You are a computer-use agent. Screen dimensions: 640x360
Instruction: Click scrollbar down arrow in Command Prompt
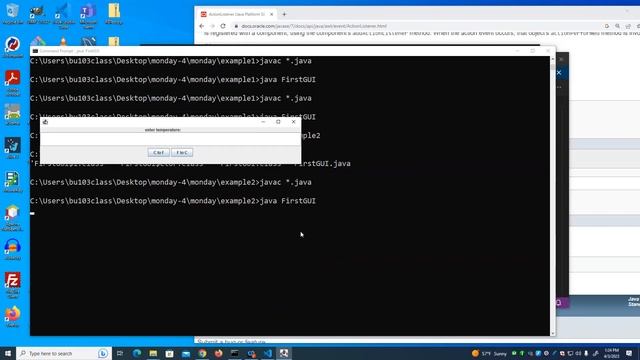click(553, 333)
